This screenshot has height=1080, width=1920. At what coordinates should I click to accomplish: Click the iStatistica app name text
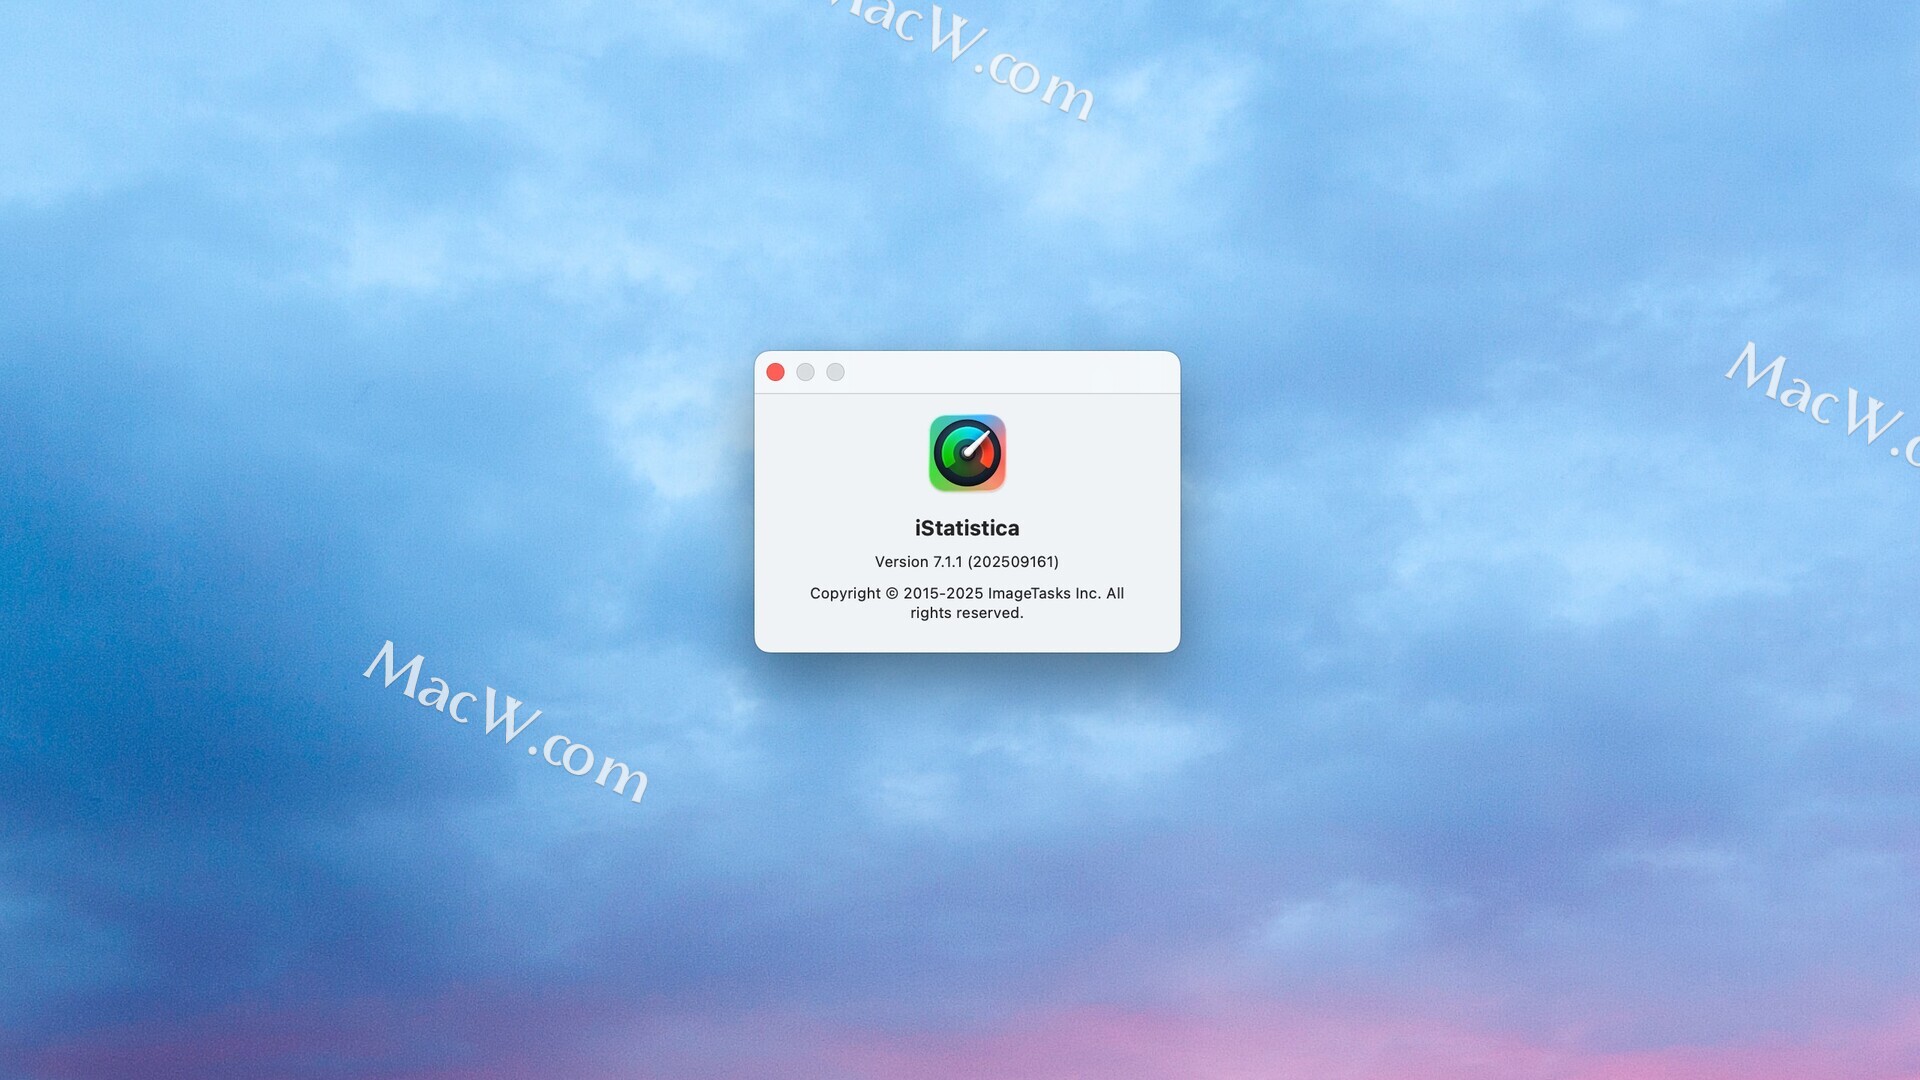coord(967,528)
